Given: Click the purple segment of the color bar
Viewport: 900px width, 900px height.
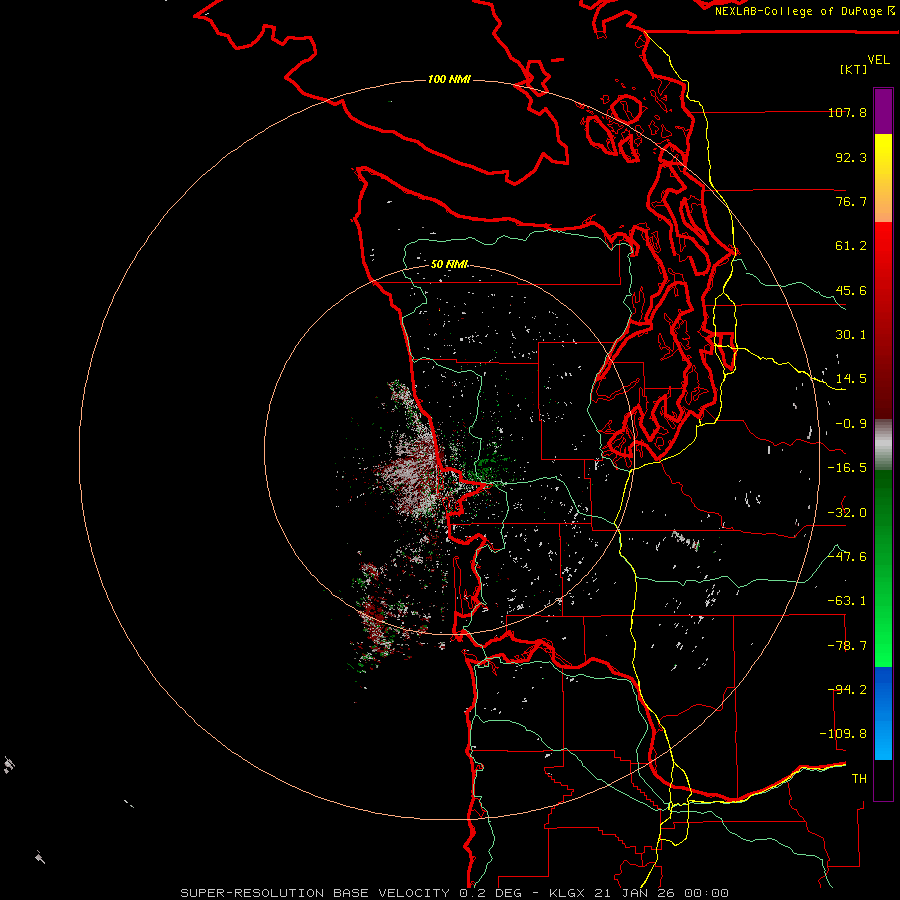Looking at the screenshot, I should (x=883, y=111).
